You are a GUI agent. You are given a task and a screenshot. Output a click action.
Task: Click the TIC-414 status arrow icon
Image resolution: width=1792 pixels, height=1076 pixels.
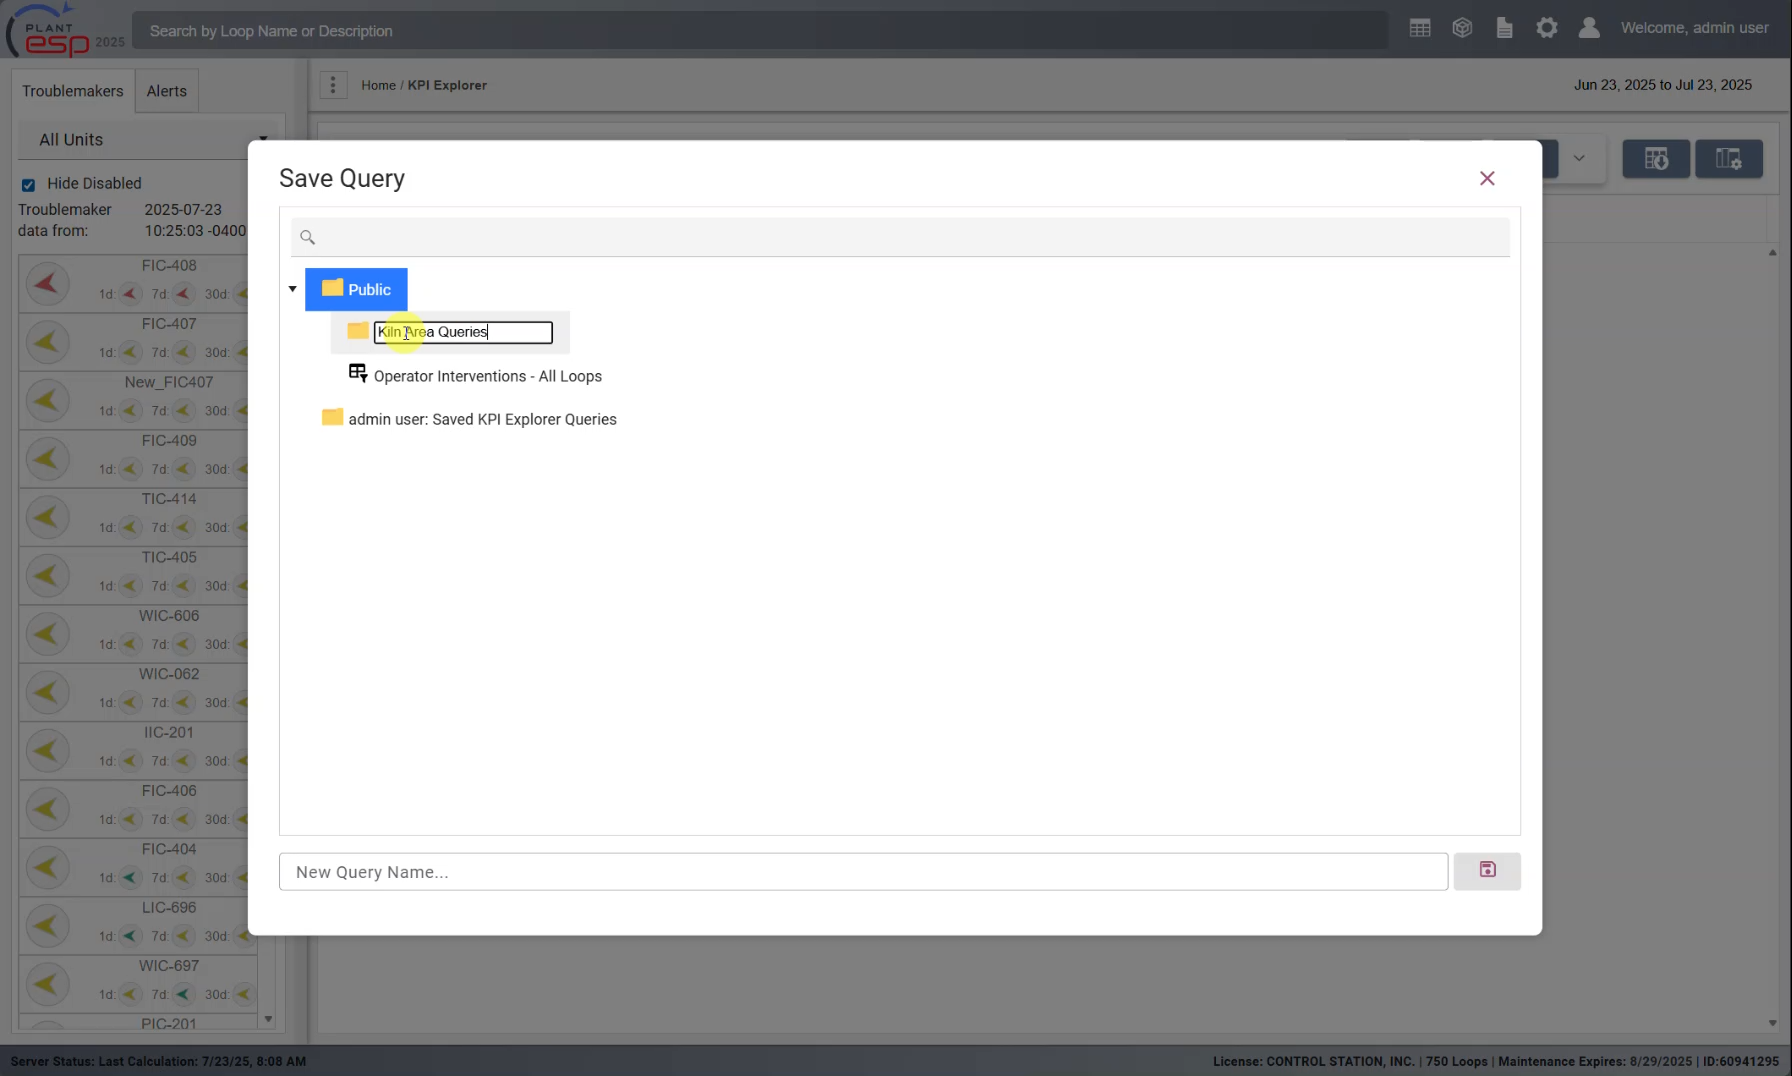(x=46, y=517)
